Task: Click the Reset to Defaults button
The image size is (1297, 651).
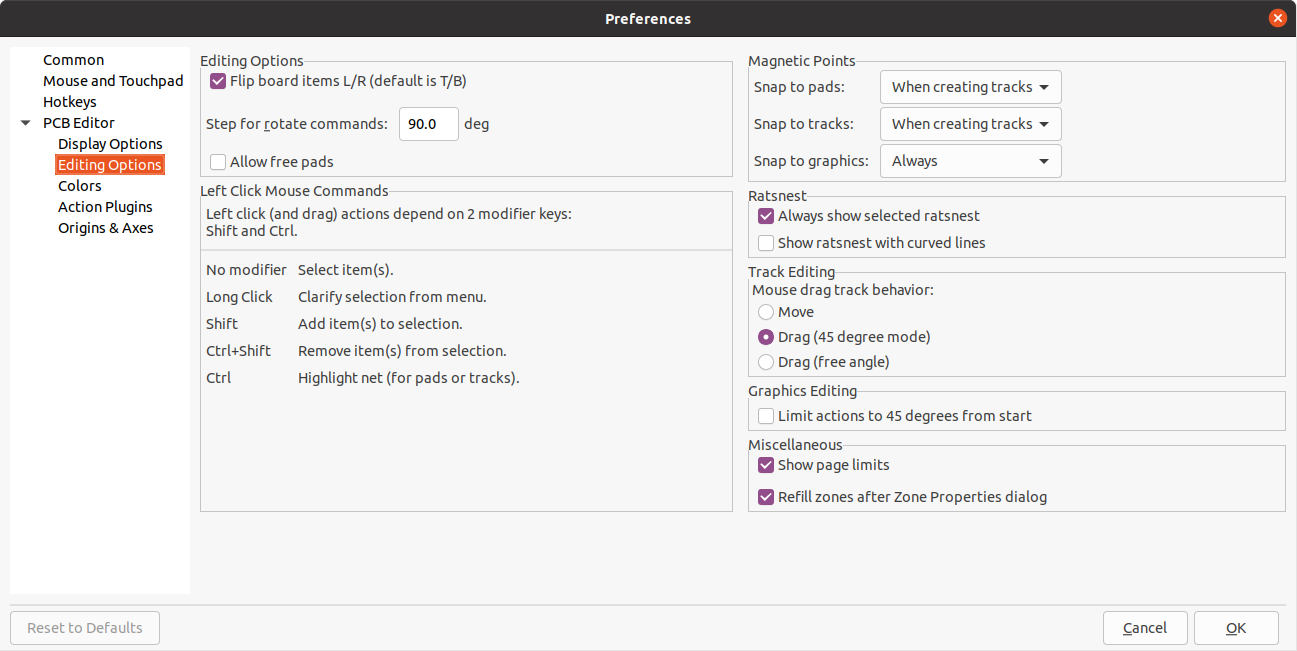Action: pyautogui.click(x=84, y=627)
